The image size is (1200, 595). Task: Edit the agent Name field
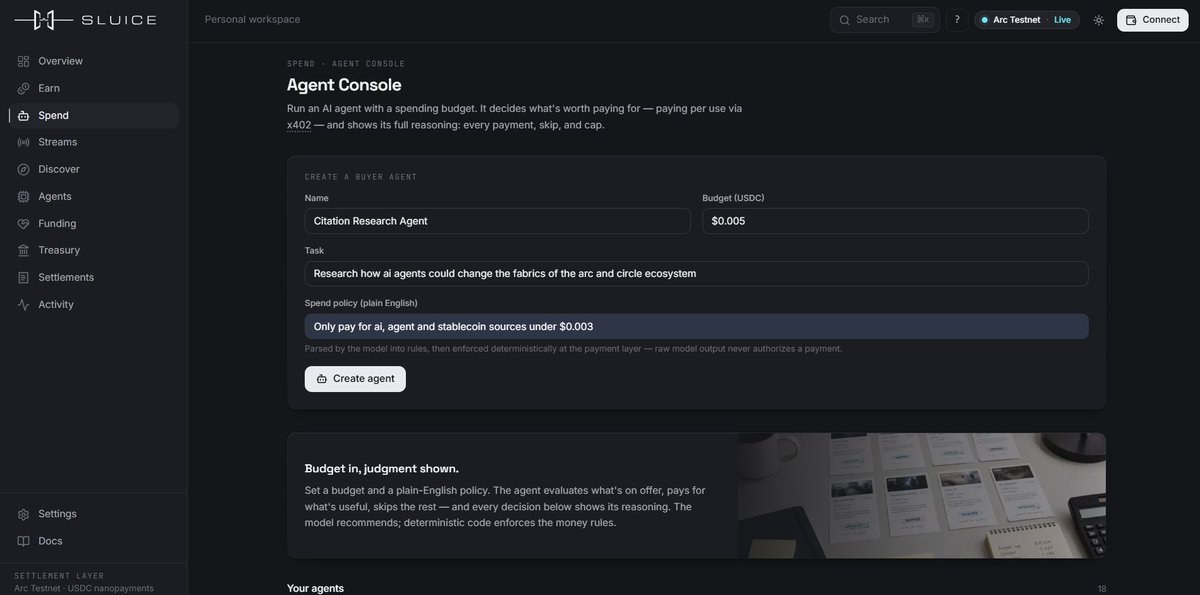tap(498, 221)
